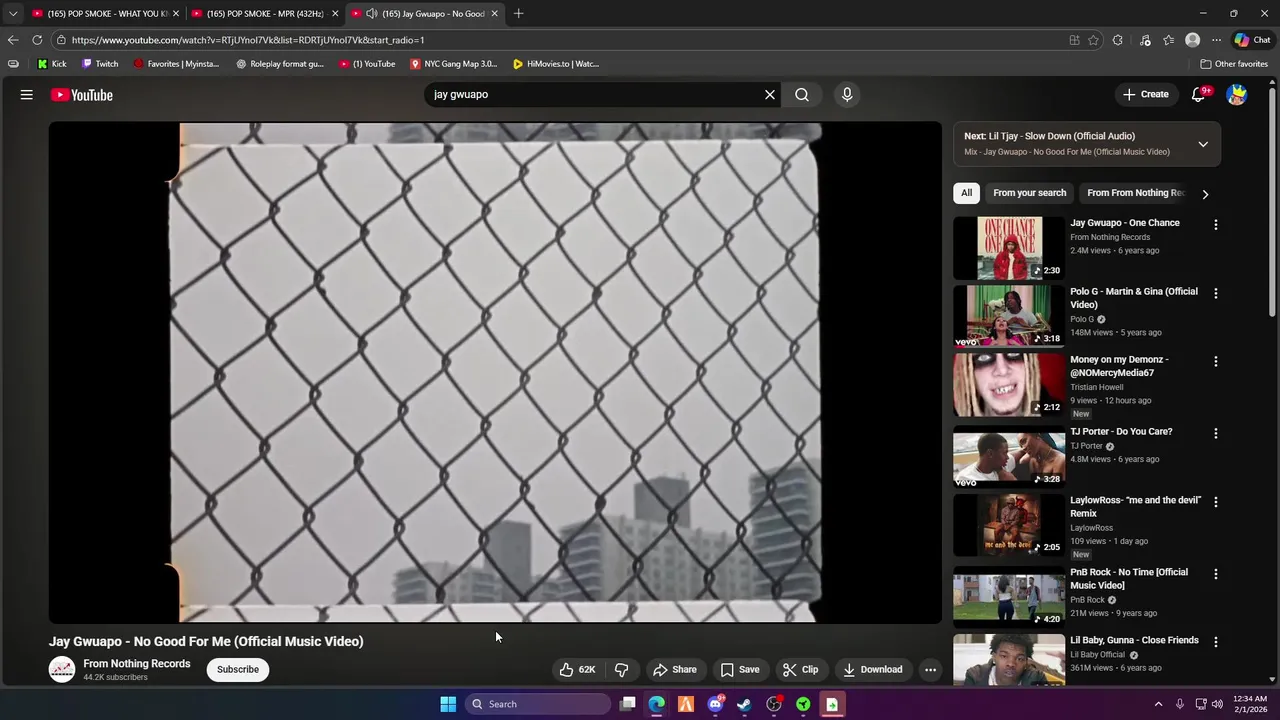
Task: Go back with the browser back arrow
Action: point(12,40)
